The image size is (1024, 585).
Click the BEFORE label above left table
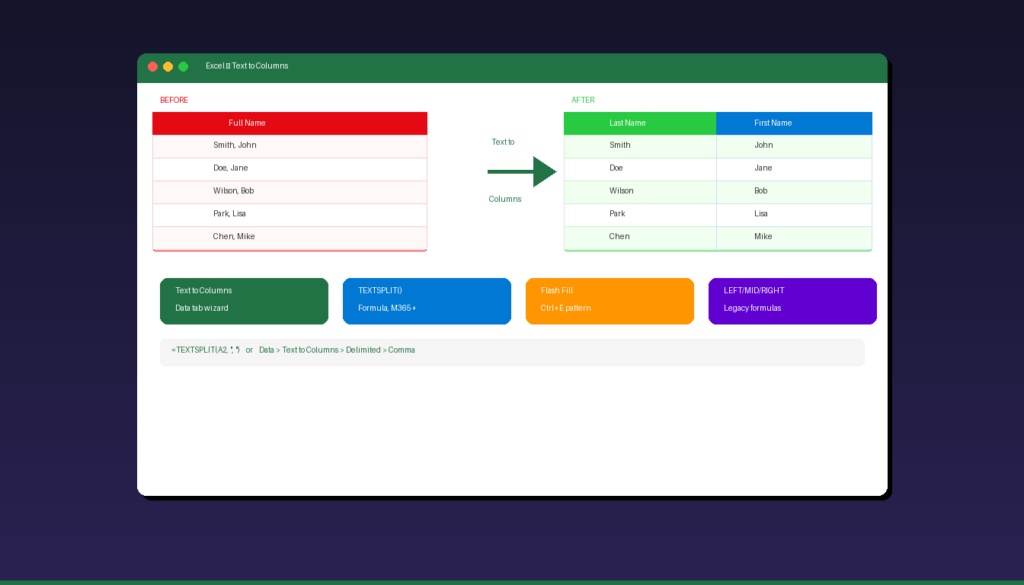[174, 100]
